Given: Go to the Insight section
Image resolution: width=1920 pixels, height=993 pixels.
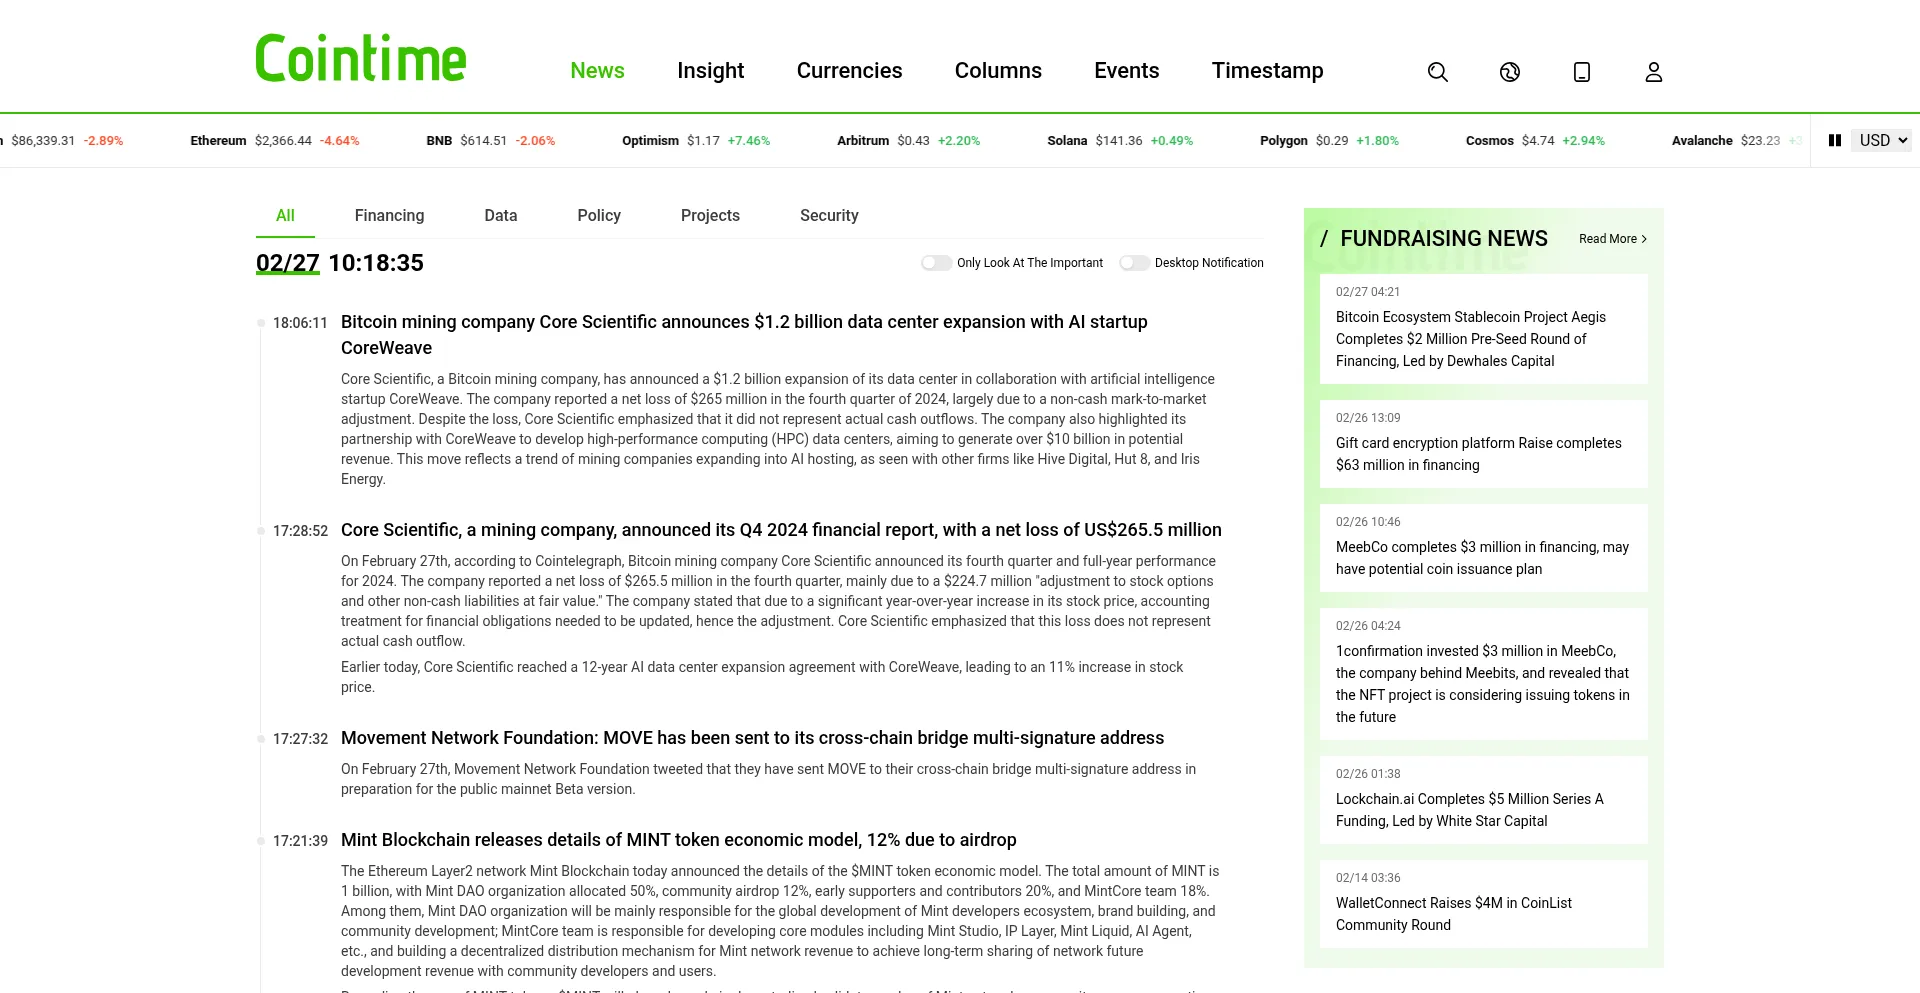Looking at the screenshot, I should click(x=711, y=71).
